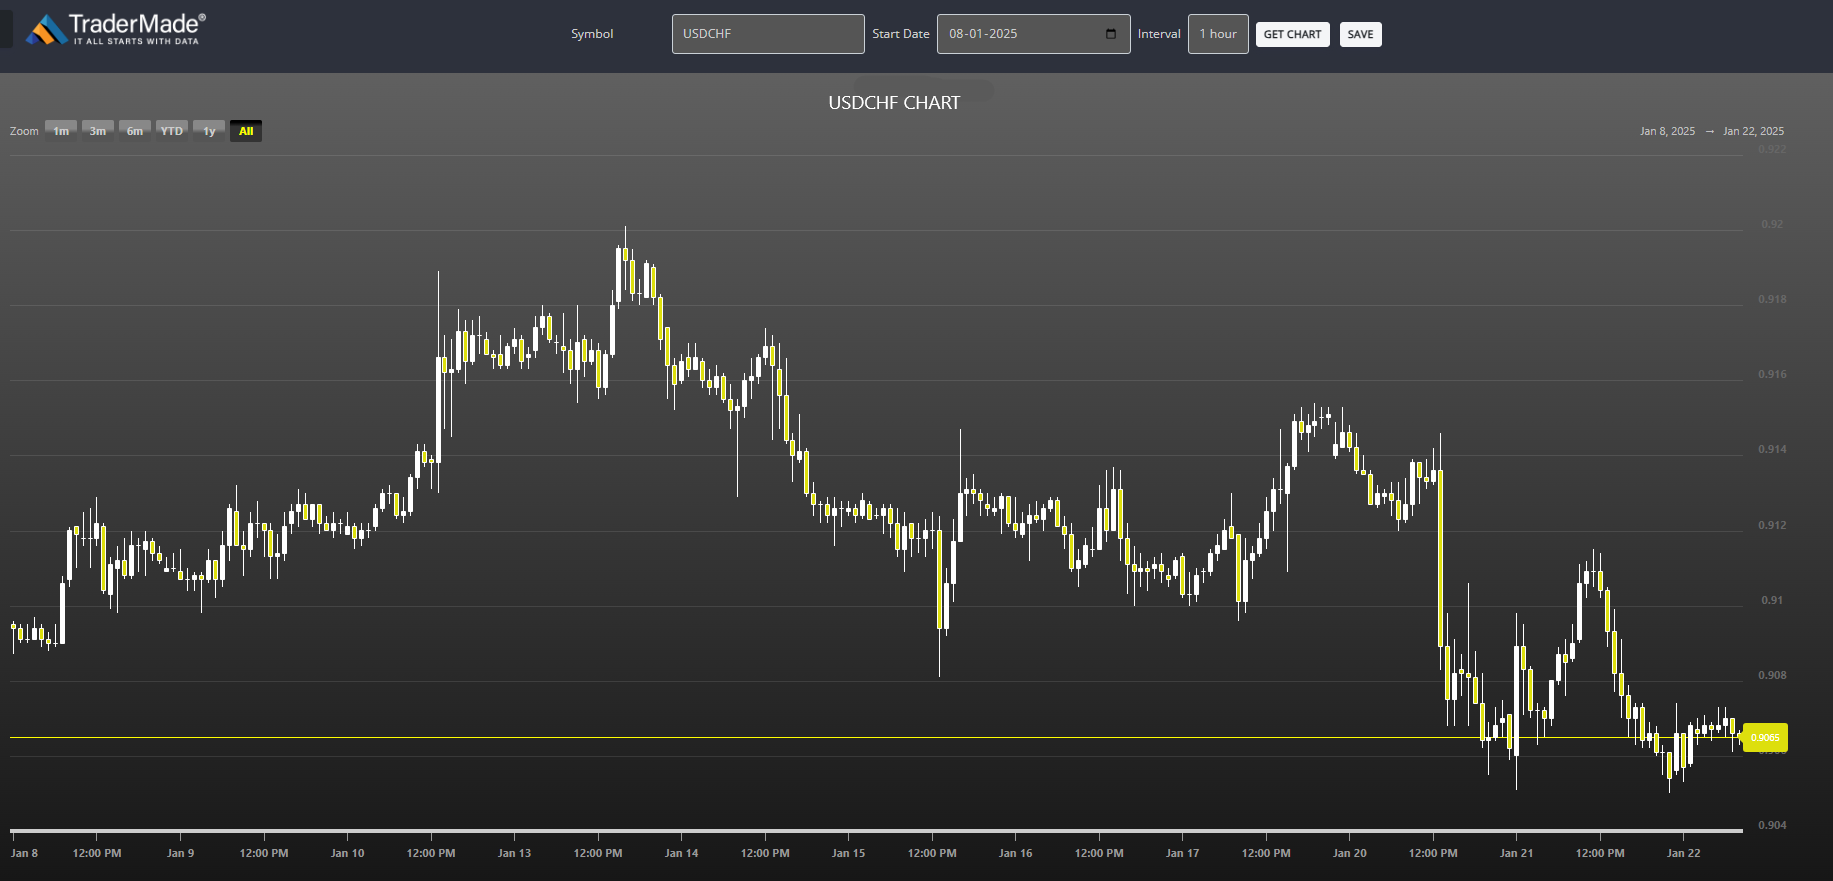The width and height of the screenshot is (1833, 881).
Task: Click the 0.904 price axis label
Action: 1772,825
